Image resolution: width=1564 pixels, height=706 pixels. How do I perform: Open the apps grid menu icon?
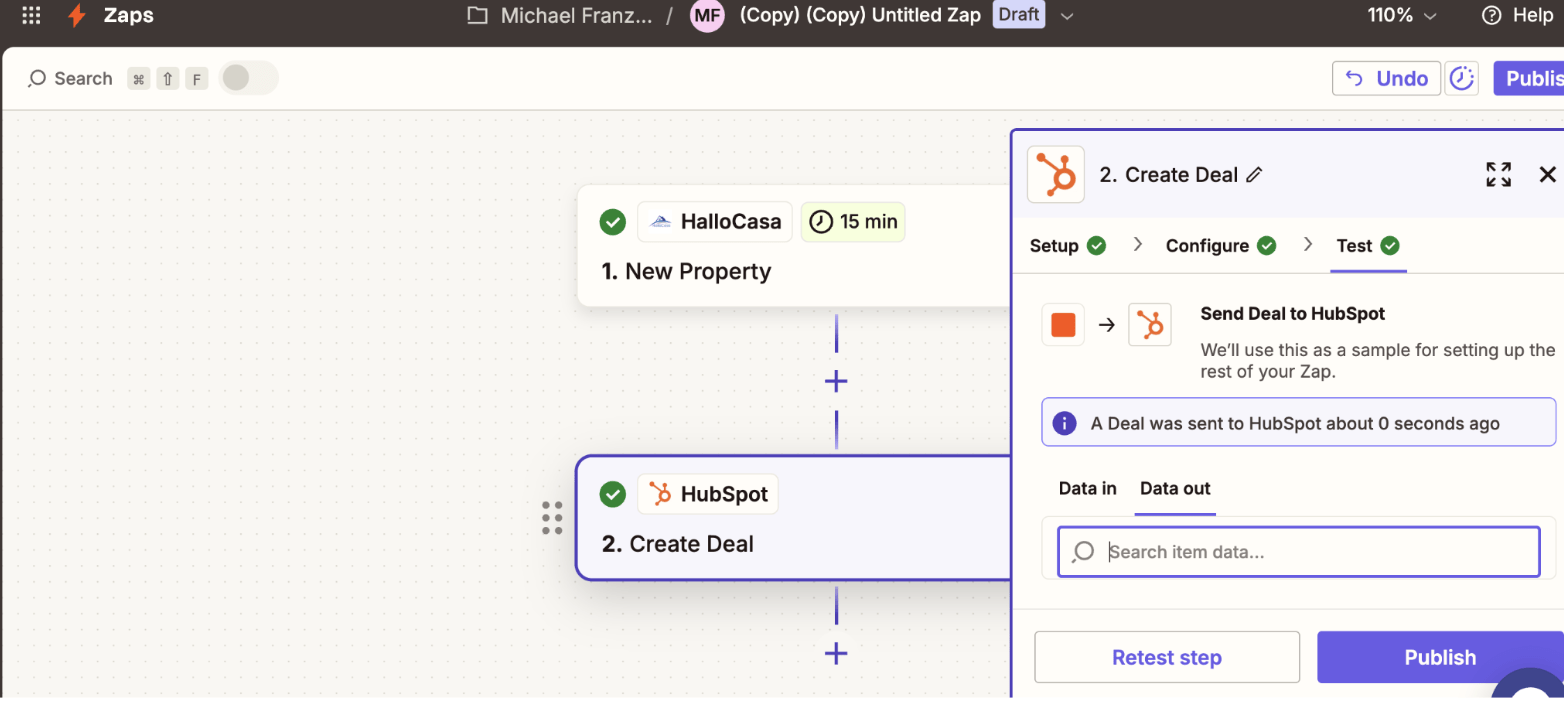(31, 15)
